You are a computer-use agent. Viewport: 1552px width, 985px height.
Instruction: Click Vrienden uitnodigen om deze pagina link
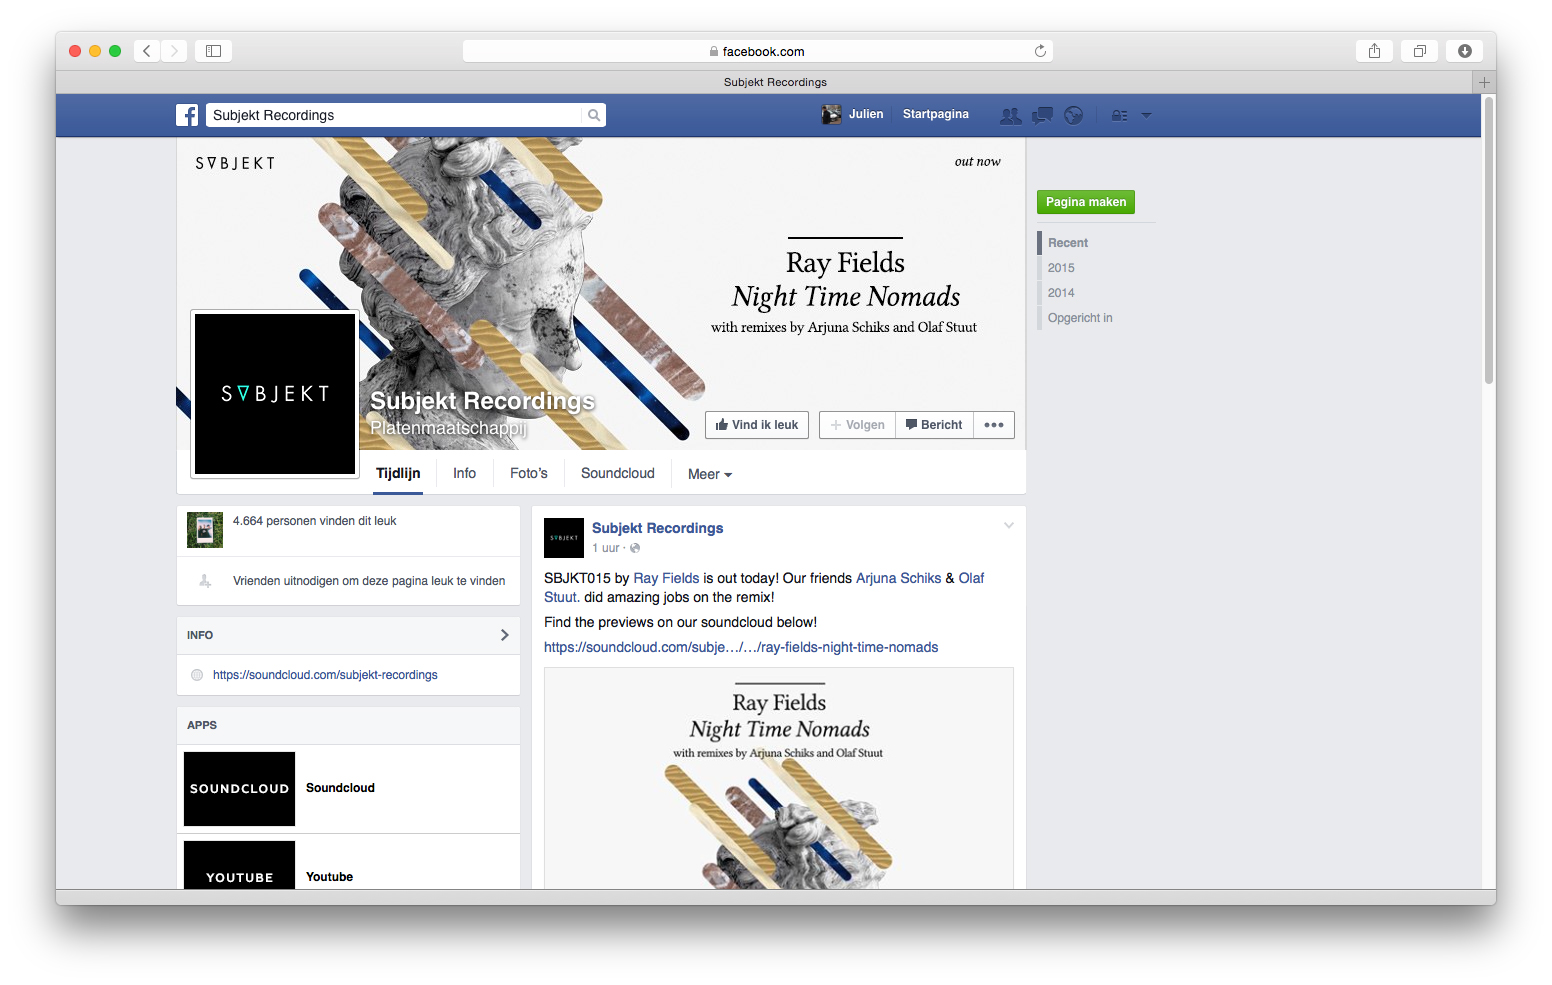[369, 581]
